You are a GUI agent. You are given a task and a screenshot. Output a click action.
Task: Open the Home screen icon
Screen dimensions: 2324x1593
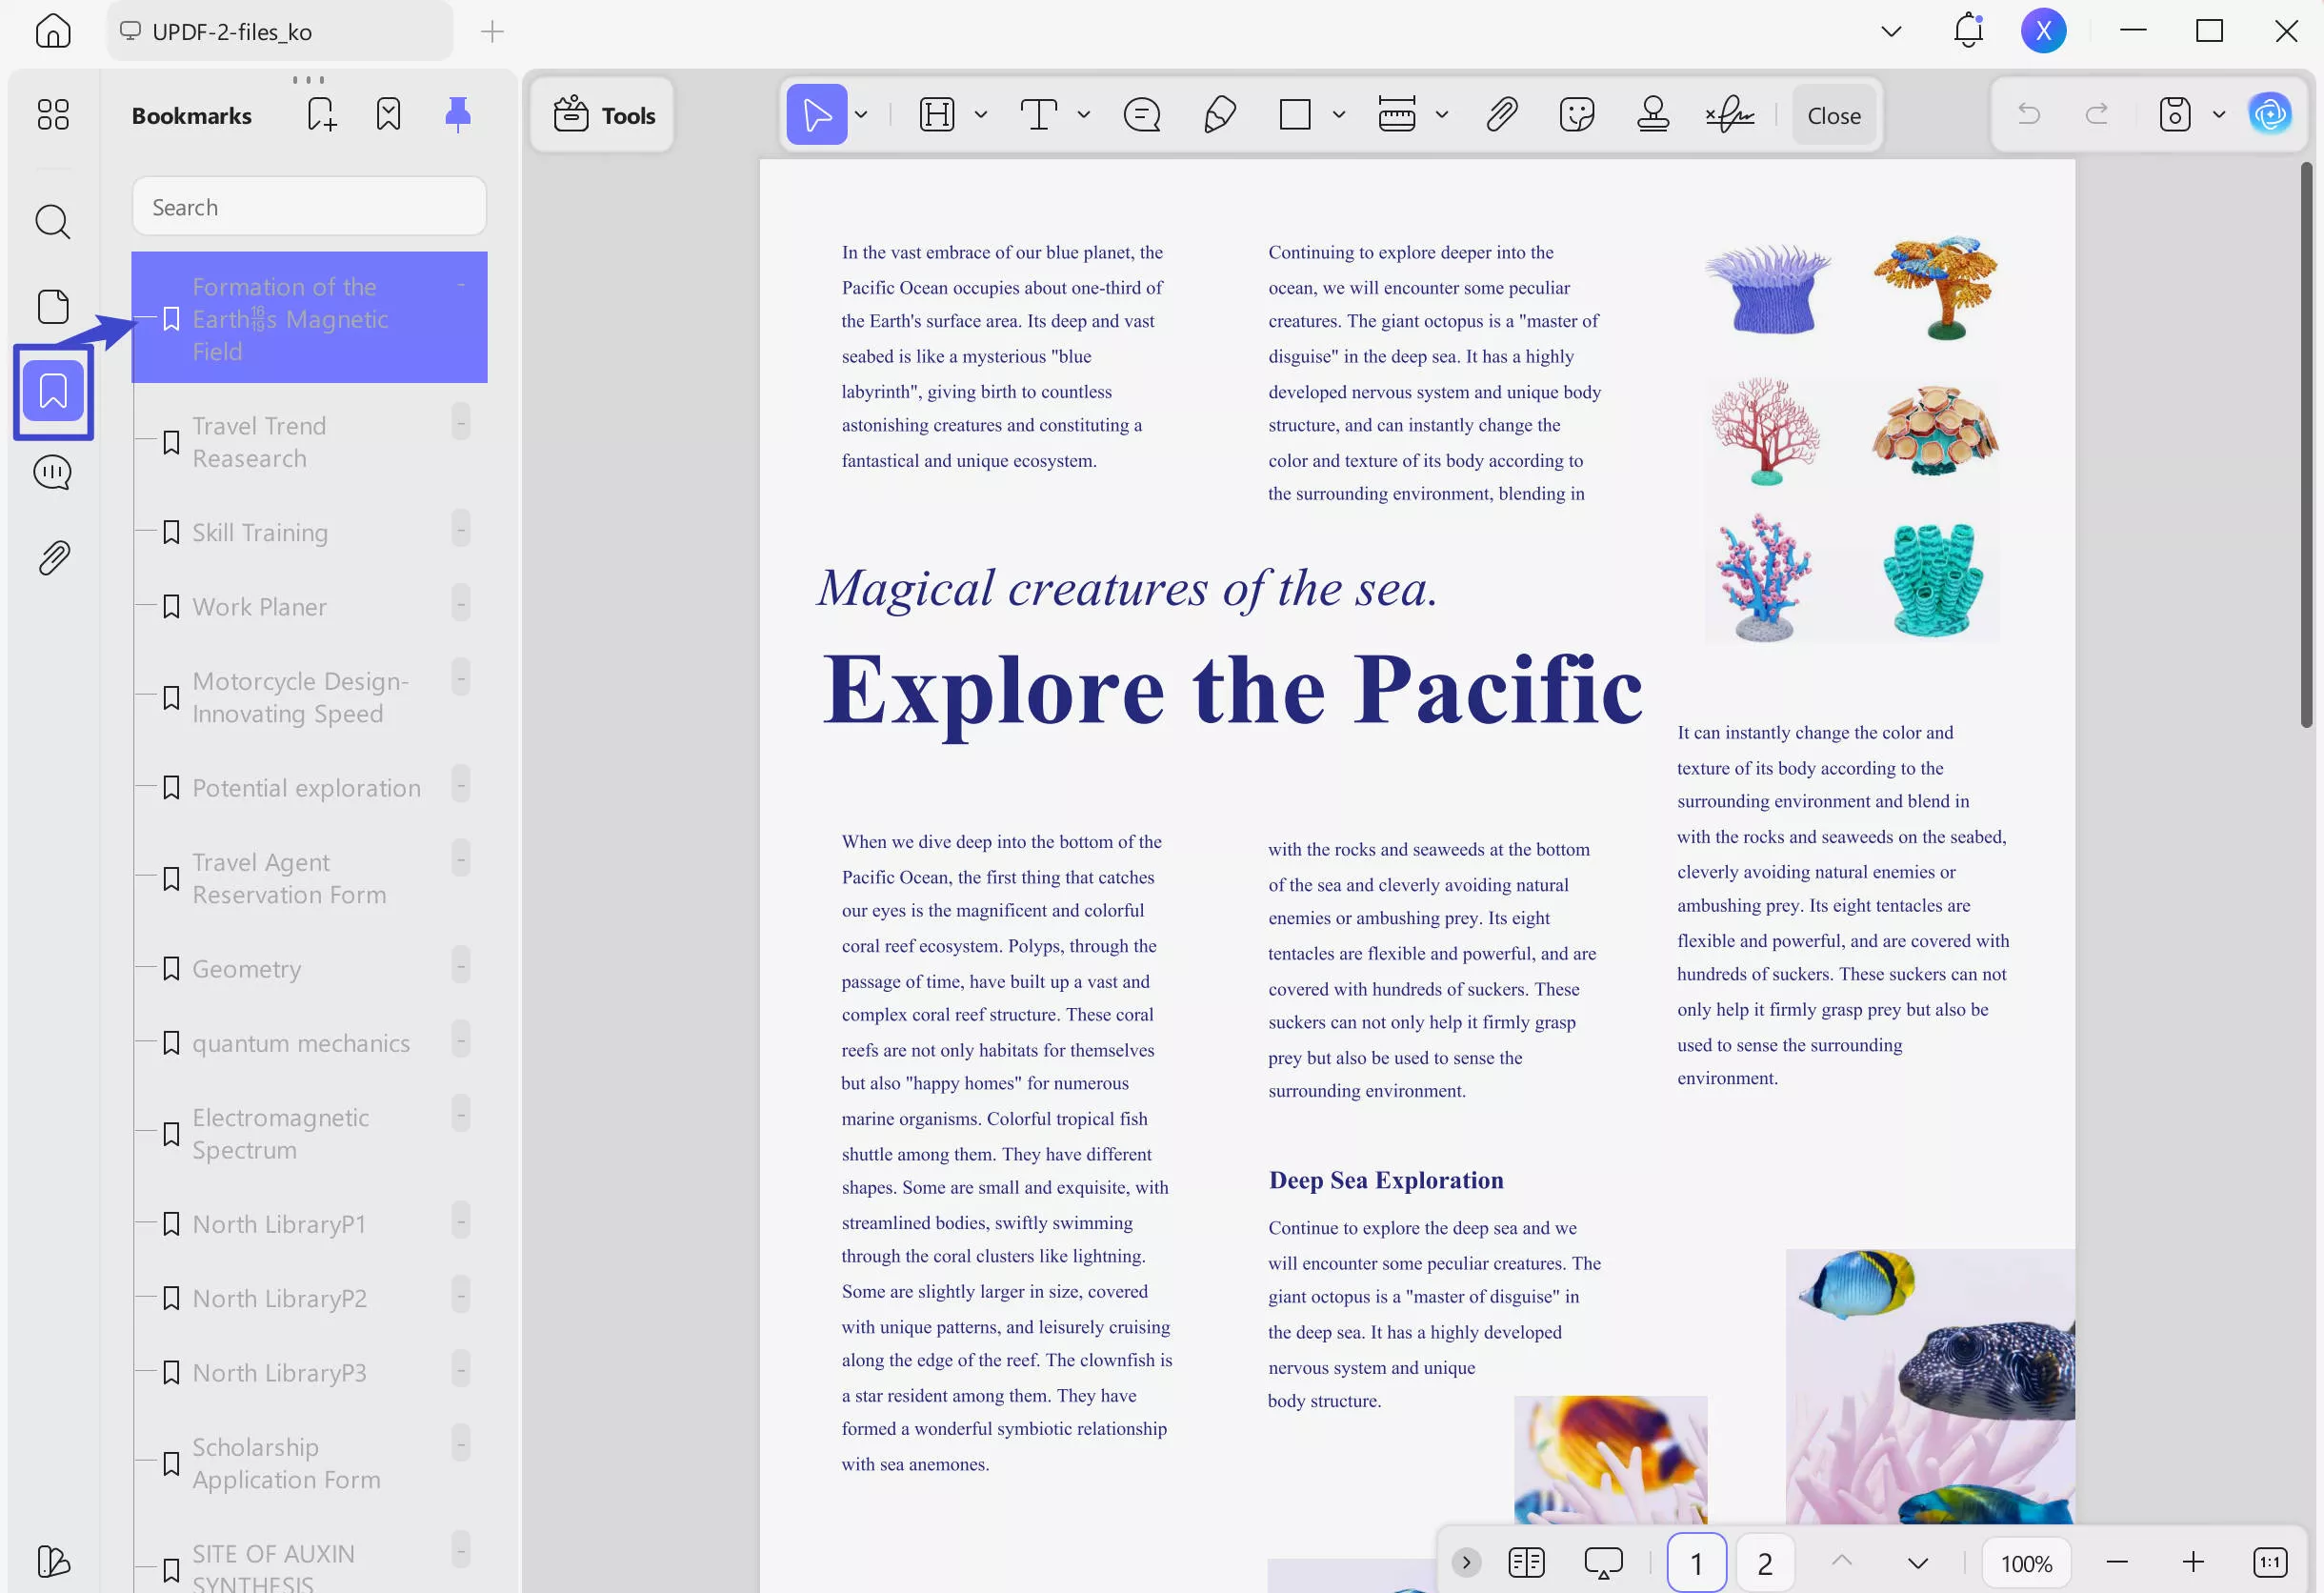pos(53,31)
